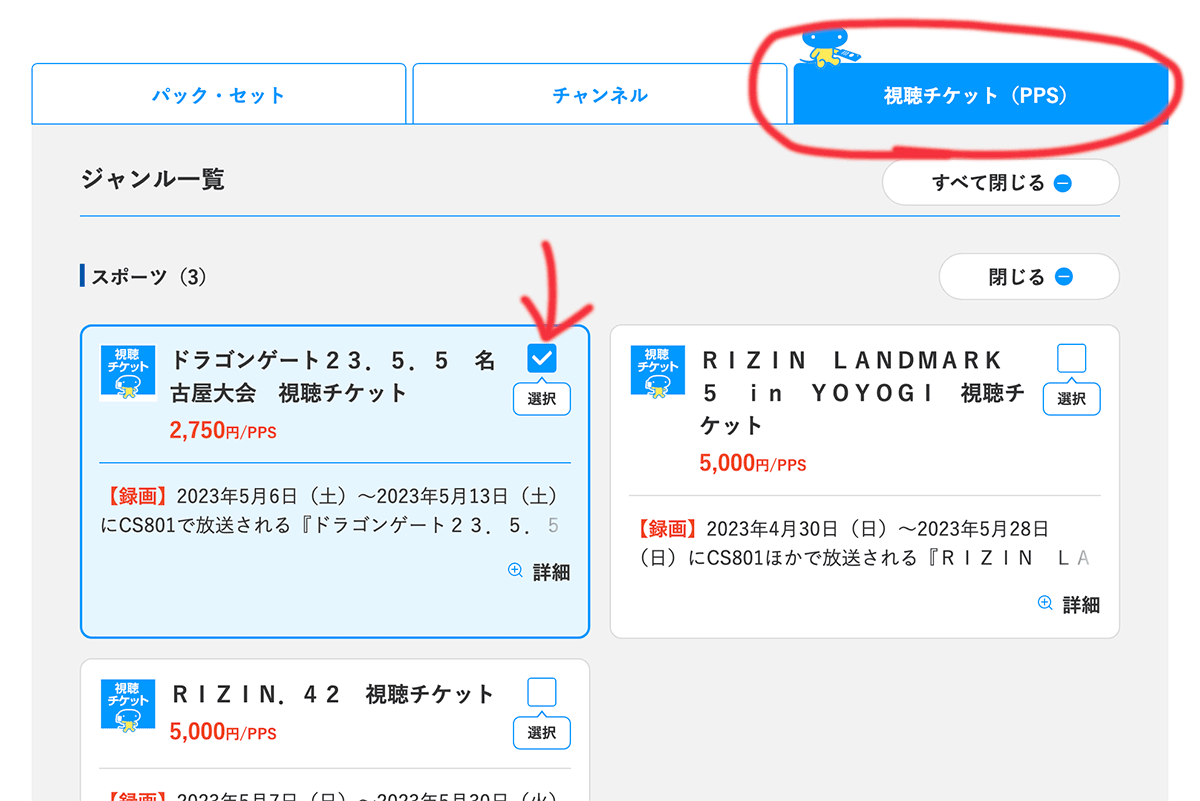Click the minus icon inside すべて閉じる button
Image resolution: width=1200 pixels, height=801 pixels.
tap(1062, 182)
